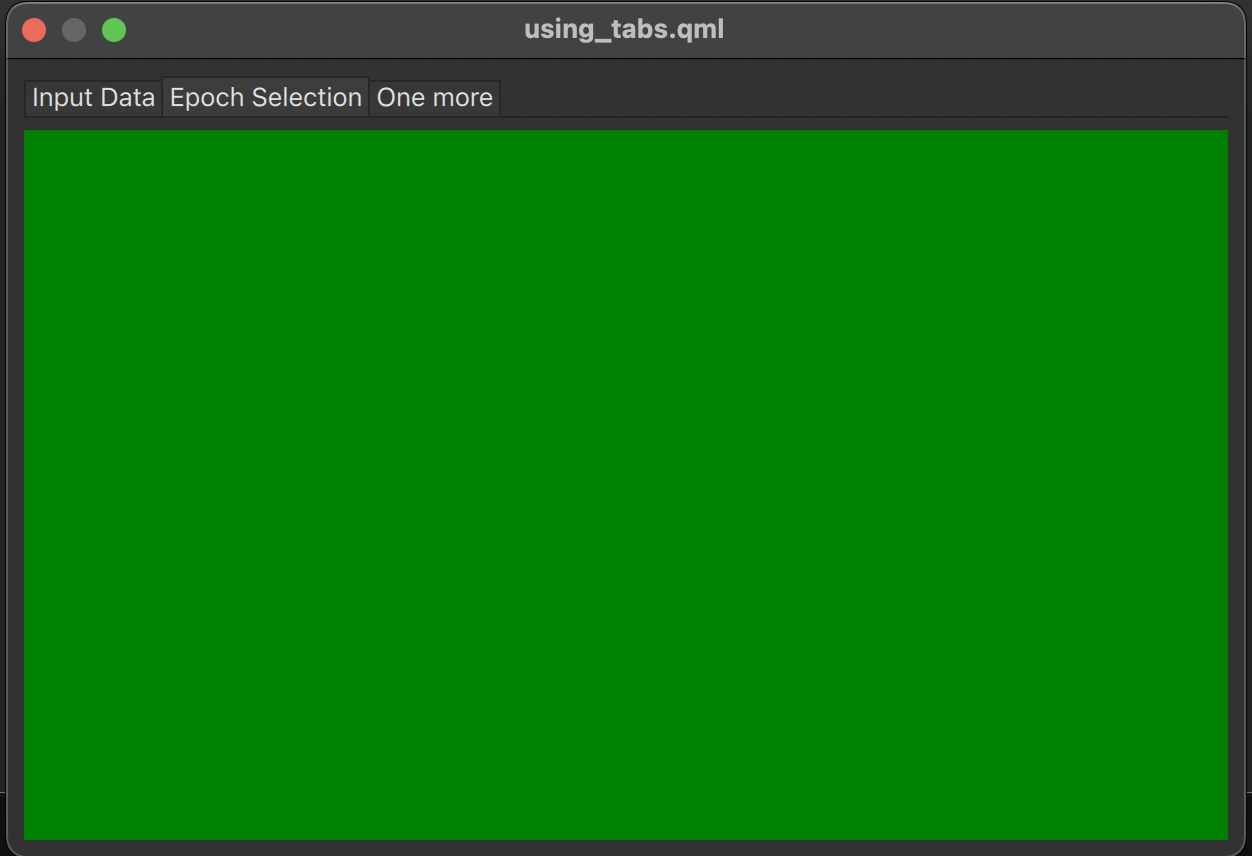Viewport: 1252px width, 856px height.
Task: Click the using_tabs.qml window title
Action: [624, 30]
